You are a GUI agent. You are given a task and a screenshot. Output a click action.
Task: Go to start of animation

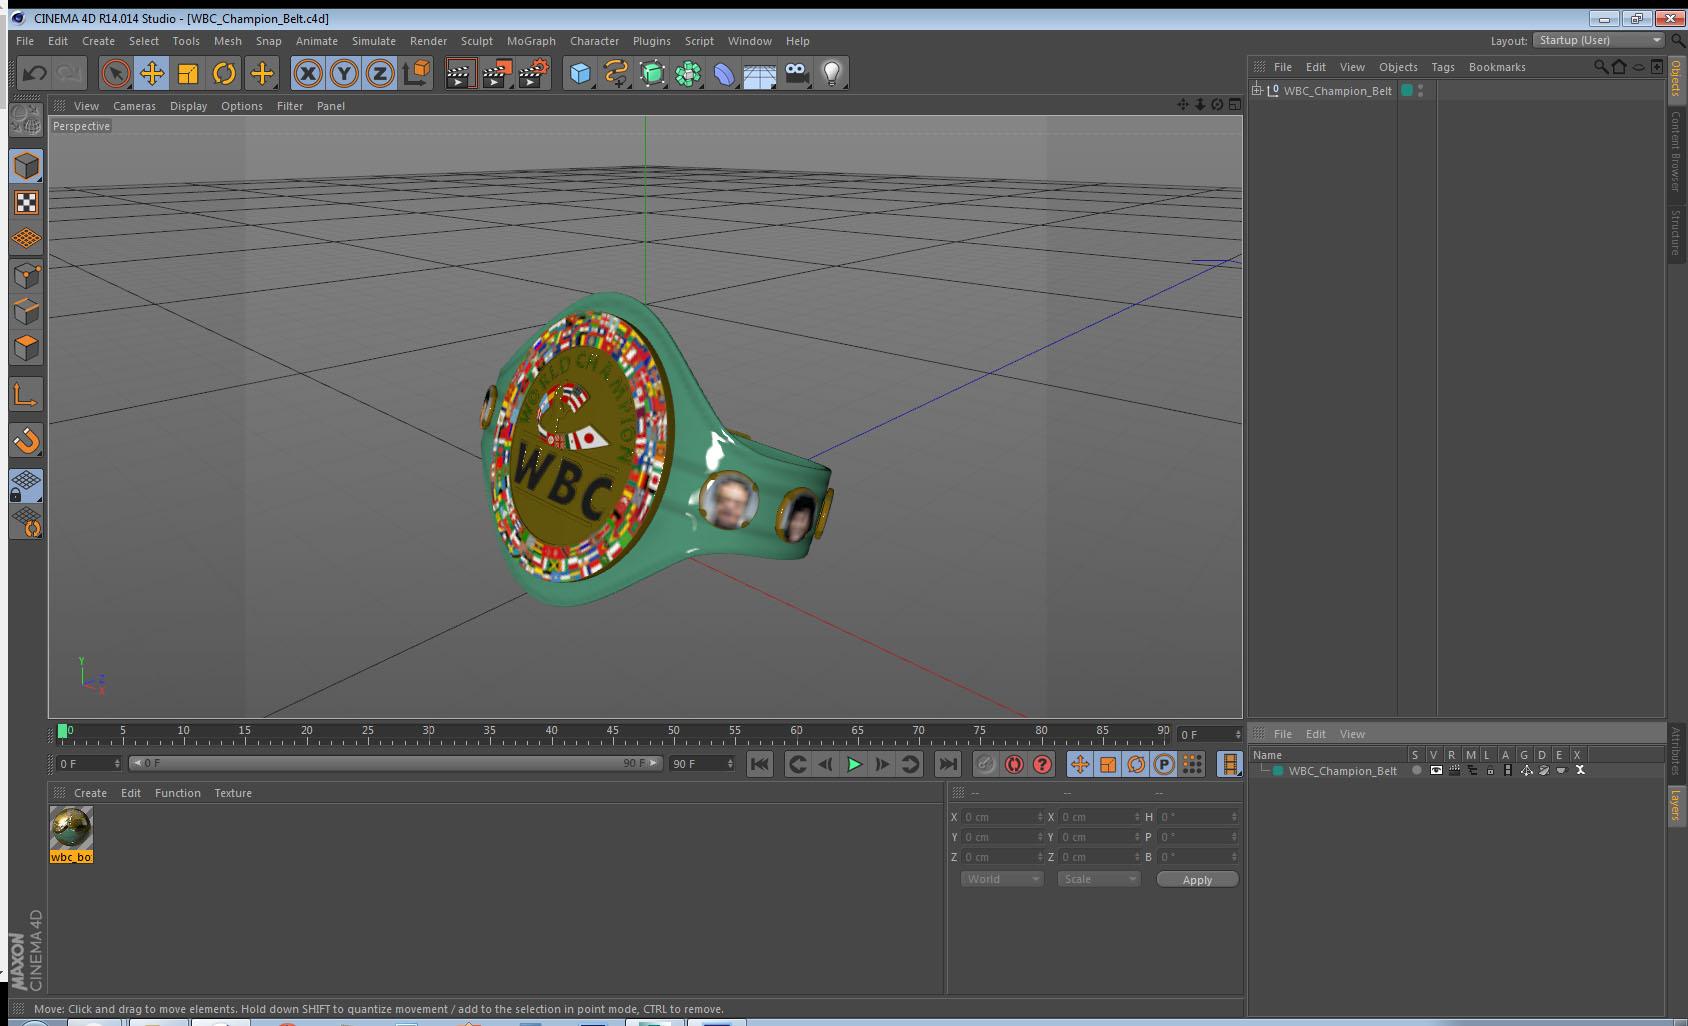tap(760, 764)
